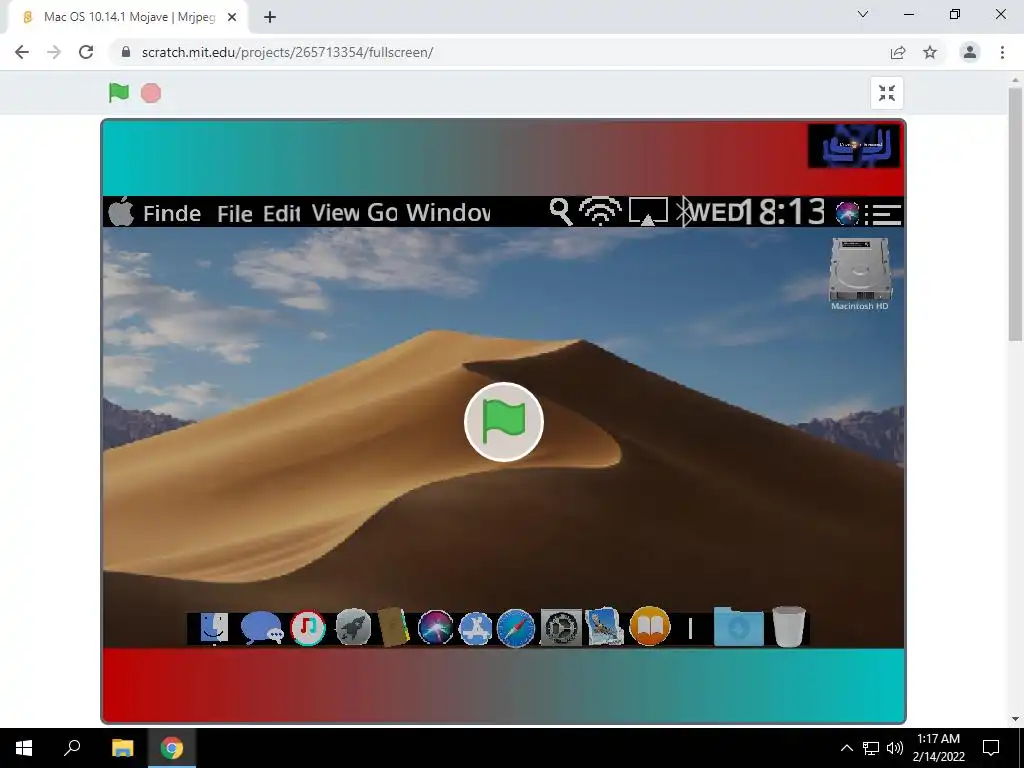Open a new Chrome tab
The width and height of the screenshot is (1024, 768).
pos(270,18)
